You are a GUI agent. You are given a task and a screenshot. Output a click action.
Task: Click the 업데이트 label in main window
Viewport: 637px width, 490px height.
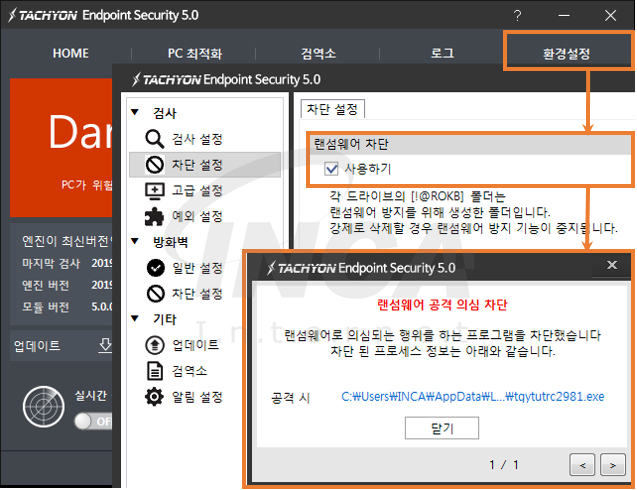(x=37, y=346)
